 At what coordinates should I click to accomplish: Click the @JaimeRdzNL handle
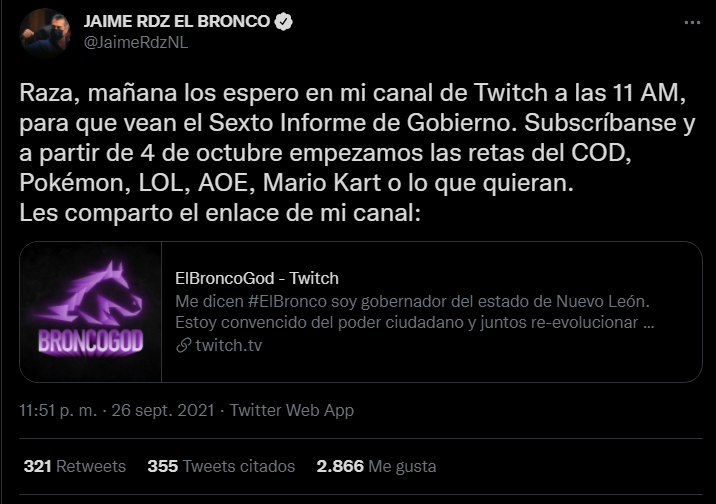pyautogui.click(x=135, y=42)
